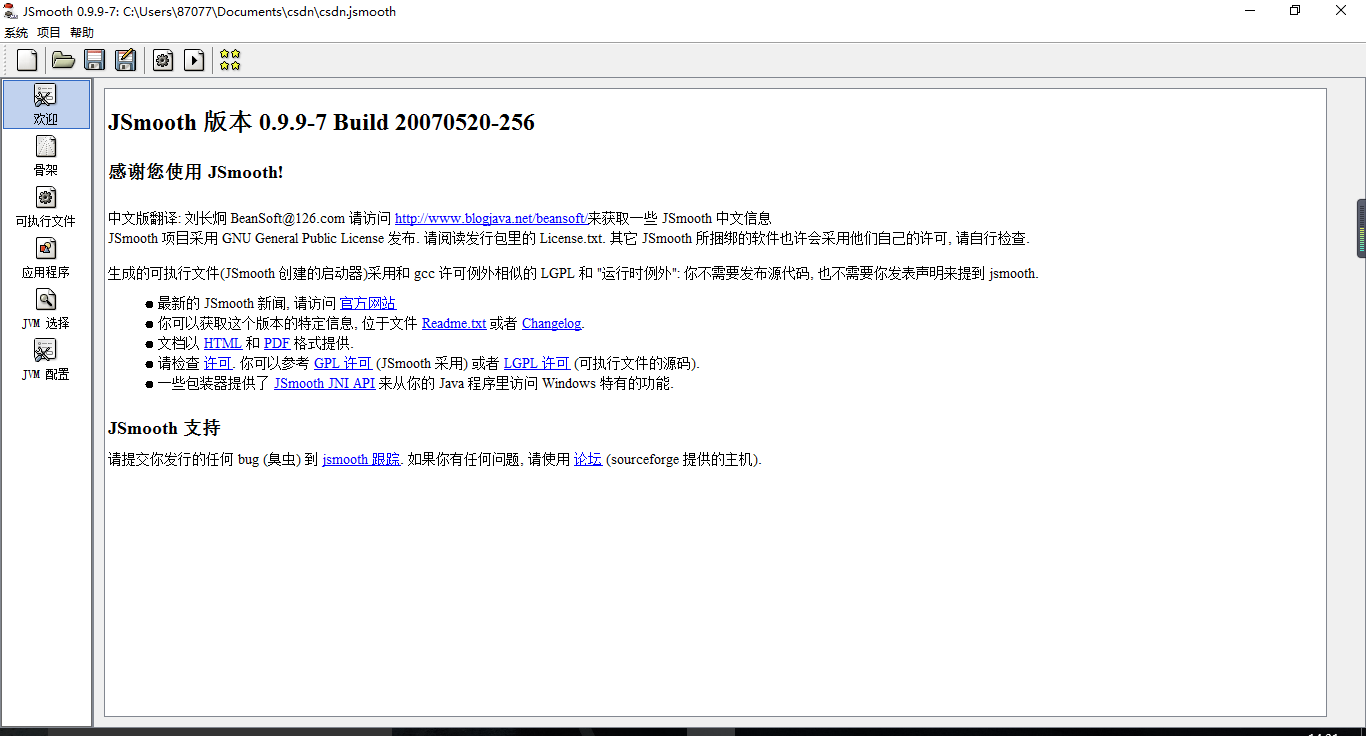The width and height of the screenshot is (1366, 736).
Task: Select the 欢迎 welcome panel in the sidebar
Action: tap(46, 104)
